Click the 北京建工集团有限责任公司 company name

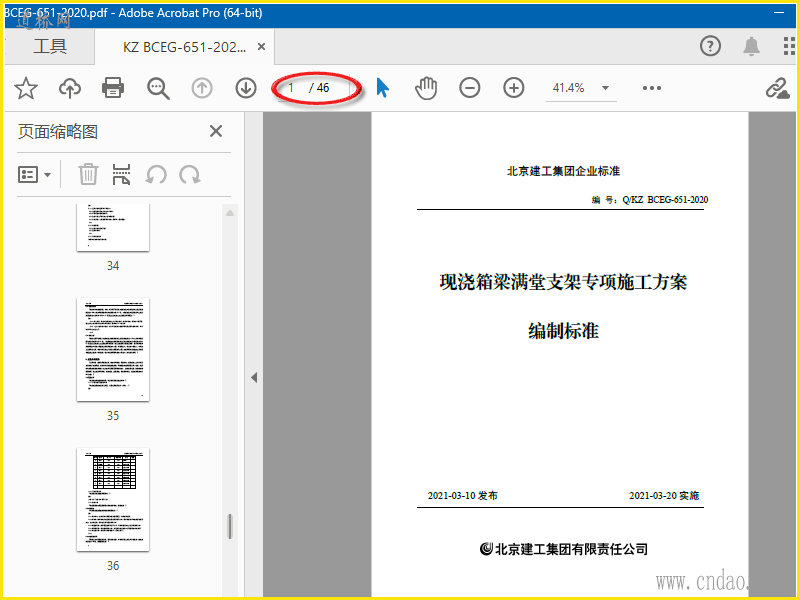(571, 549)
